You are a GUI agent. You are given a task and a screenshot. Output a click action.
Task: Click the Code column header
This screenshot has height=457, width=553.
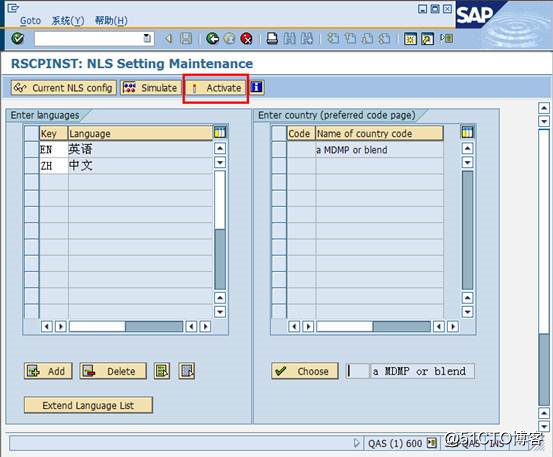pyautogui.click(x=301, y=133)
